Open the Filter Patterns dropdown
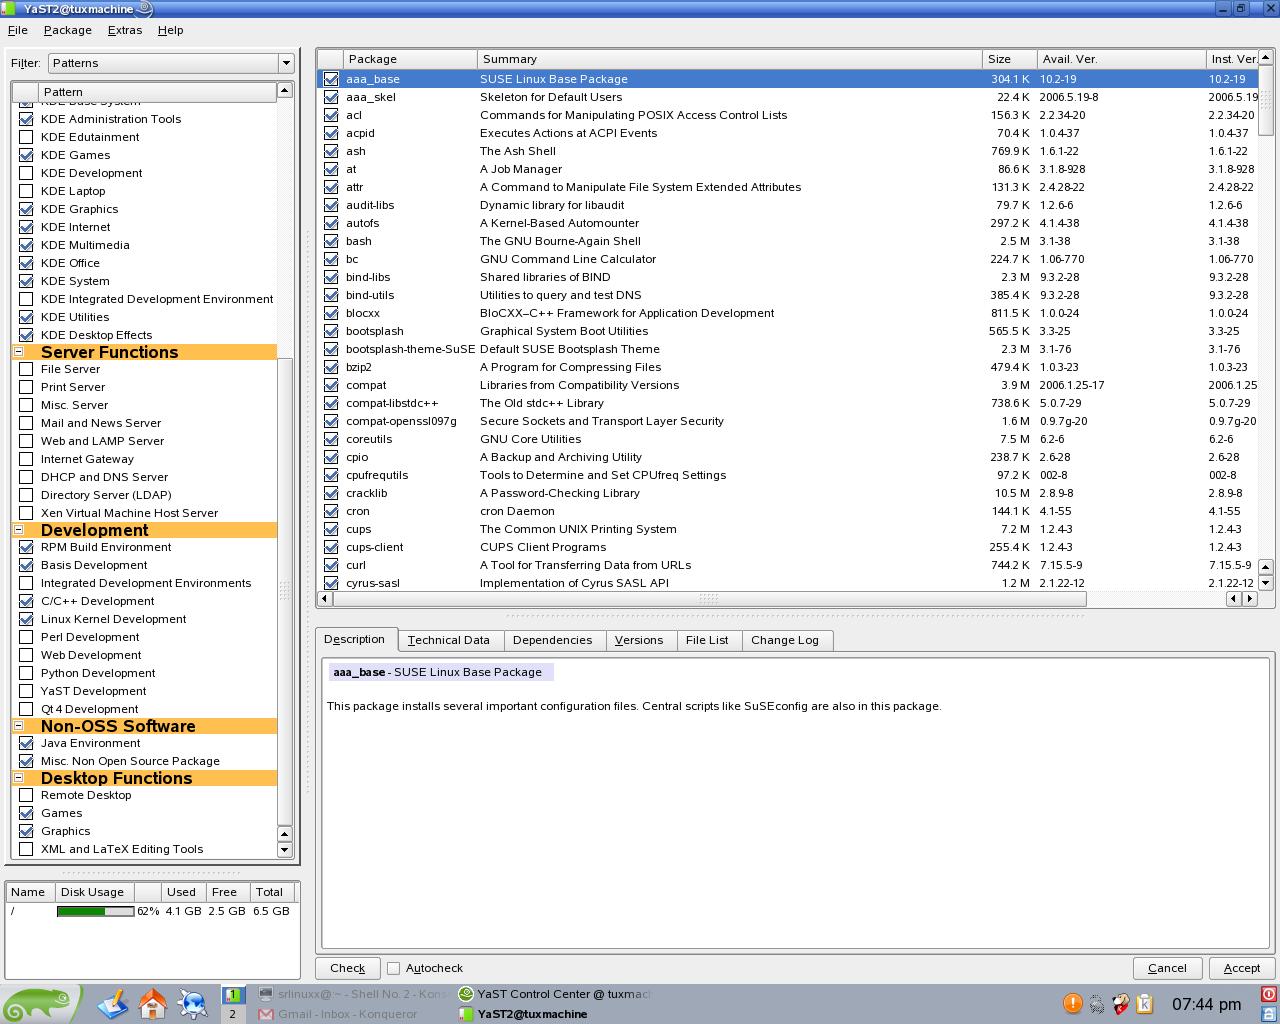This screenshot has height=1024, width=1280. (x=171, y=63)
